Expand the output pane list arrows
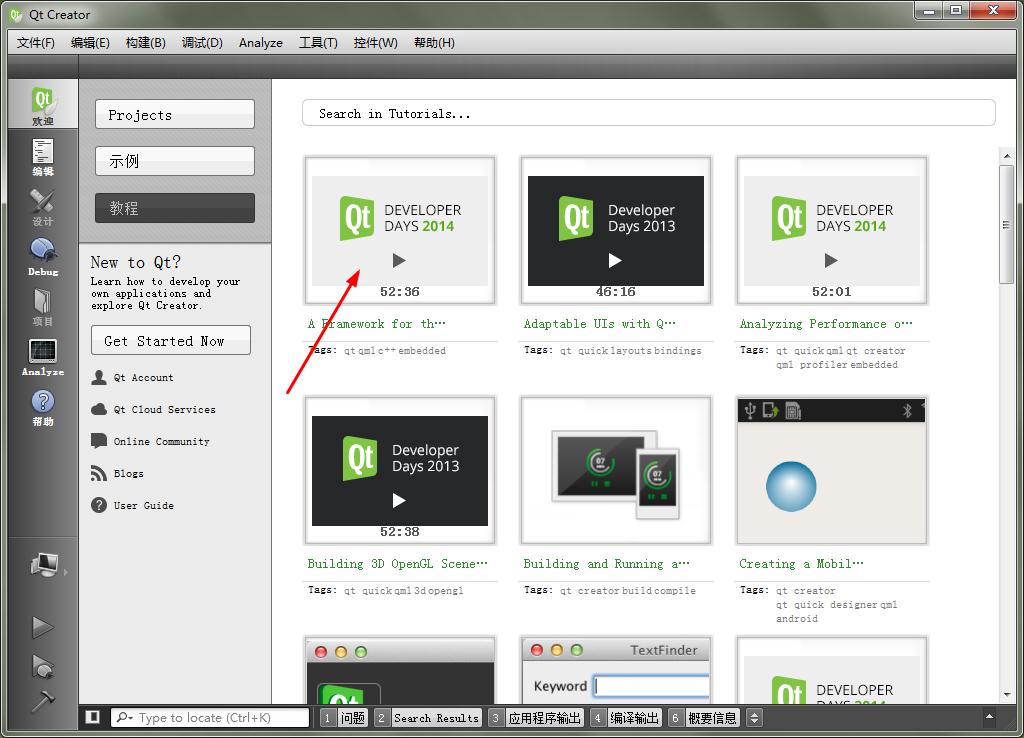Screen dimensions: 1024x738 [x=754, y=717]
